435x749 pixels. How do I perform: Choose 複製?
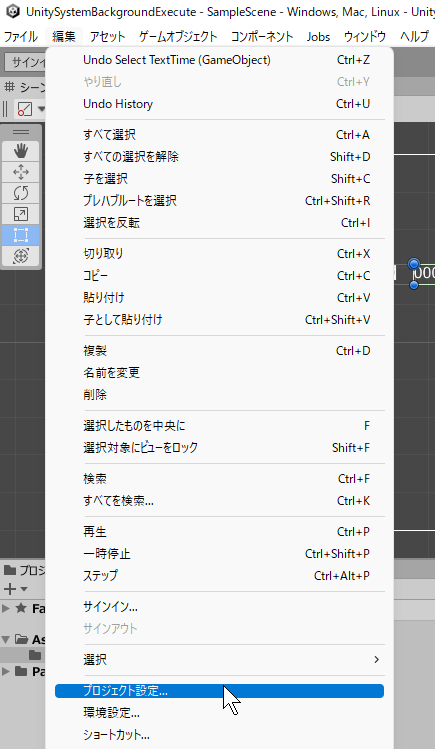(220, 351)
